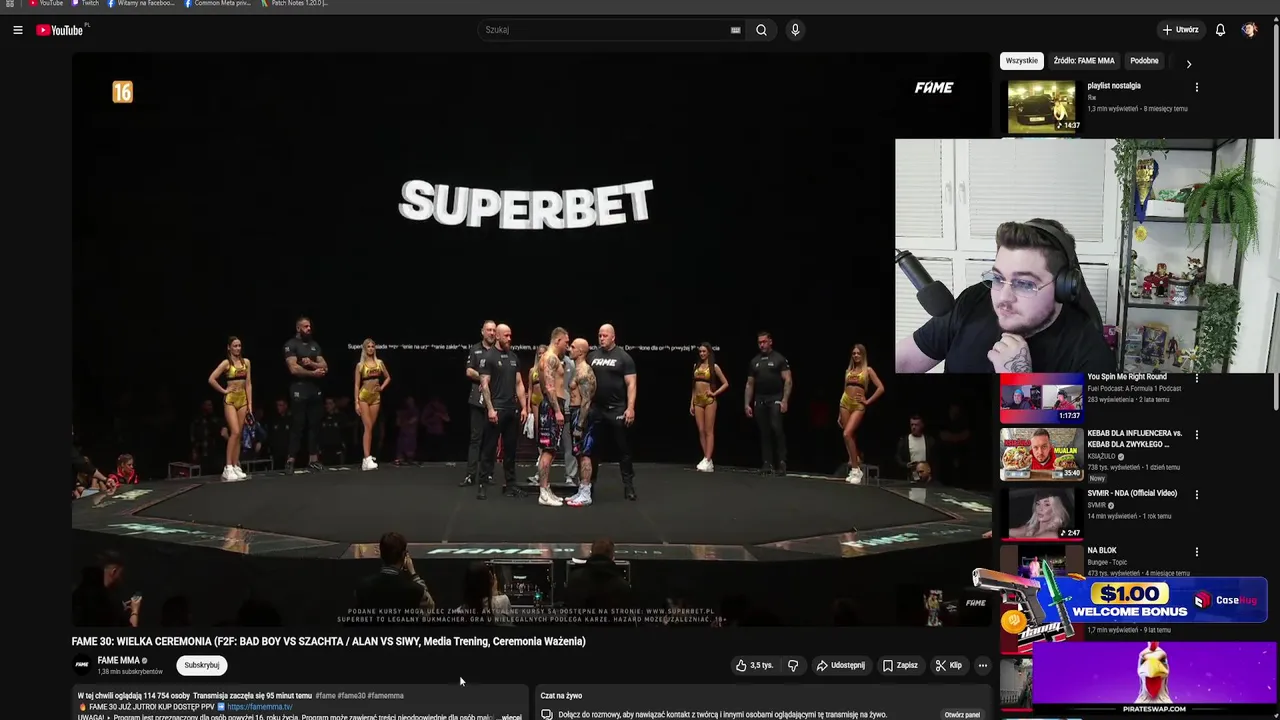Create a clip with Klip button

(948, 665)
